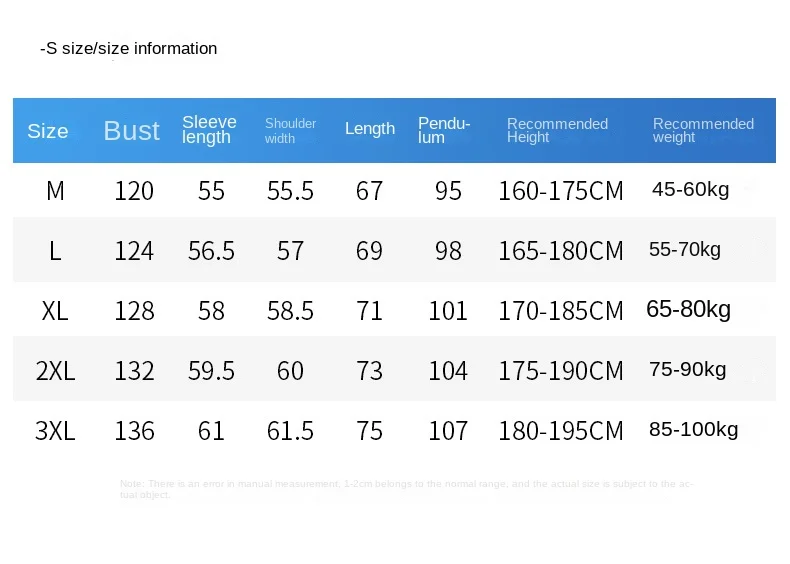The image size is (790, 564).
Task: Click the Bust column header
Action: click(x=131, y=131)
